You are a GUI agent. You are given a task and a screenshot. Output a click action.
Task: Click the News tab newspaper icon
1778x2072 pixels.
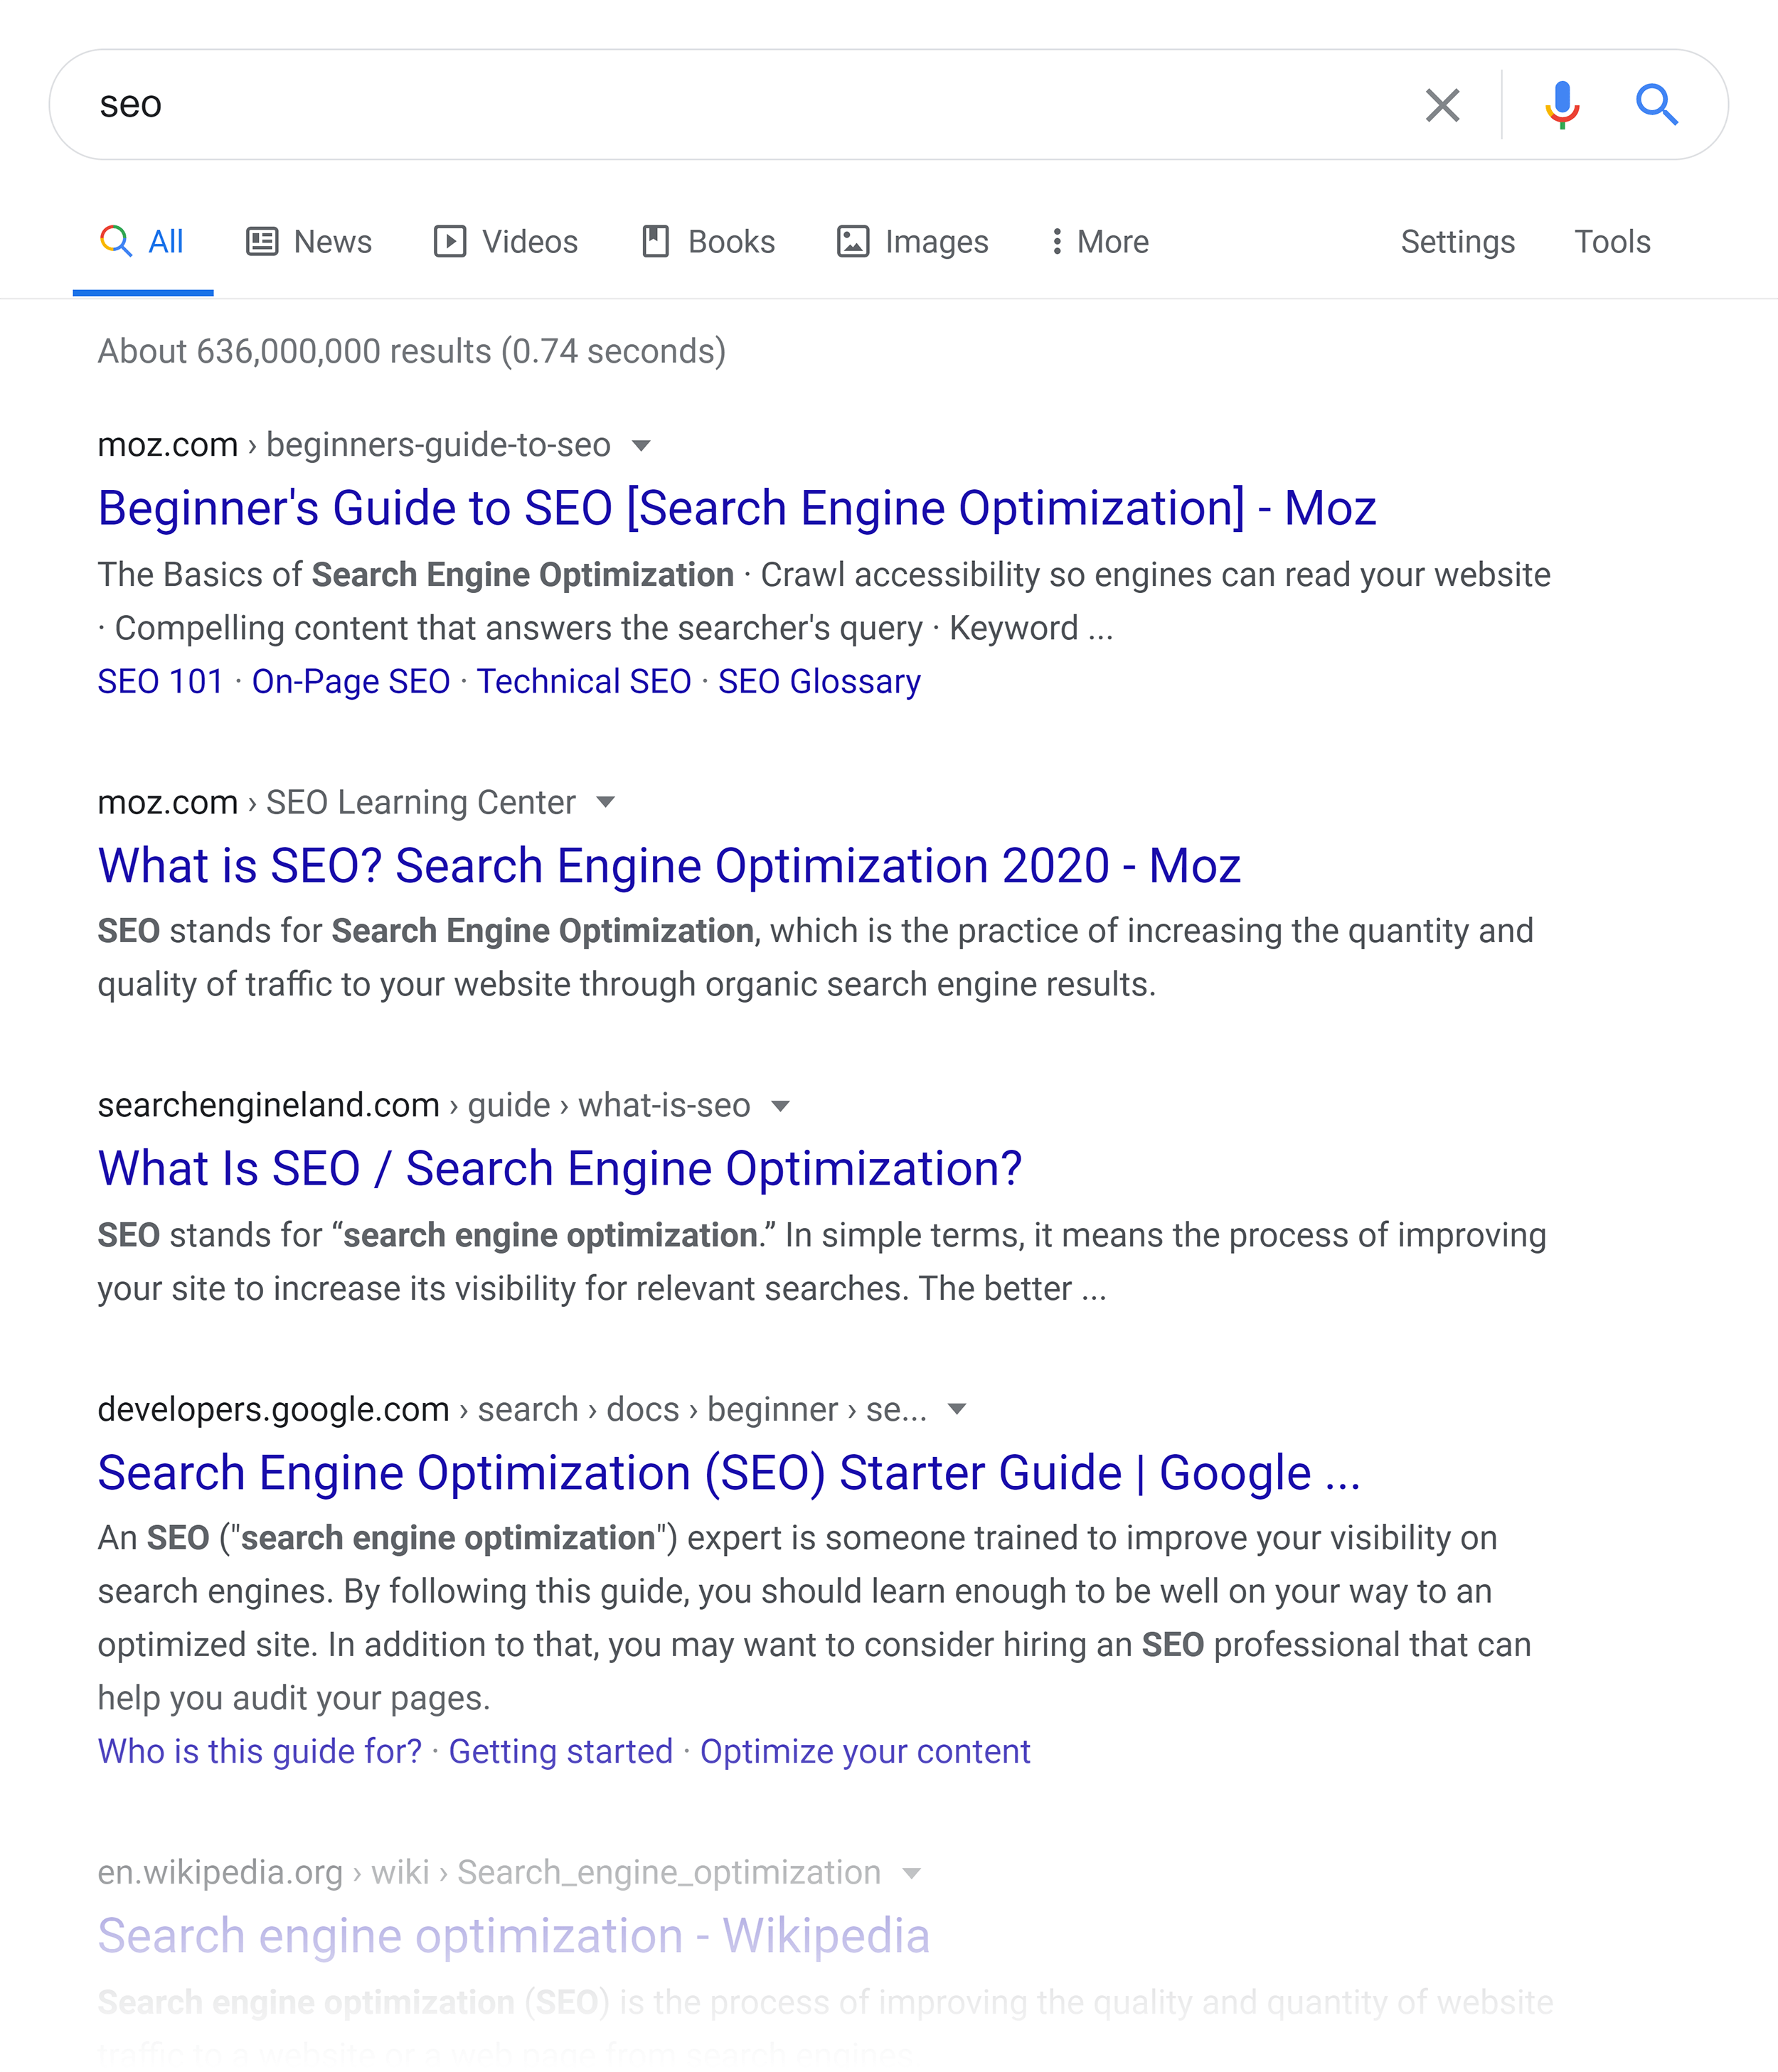point(262,241)
